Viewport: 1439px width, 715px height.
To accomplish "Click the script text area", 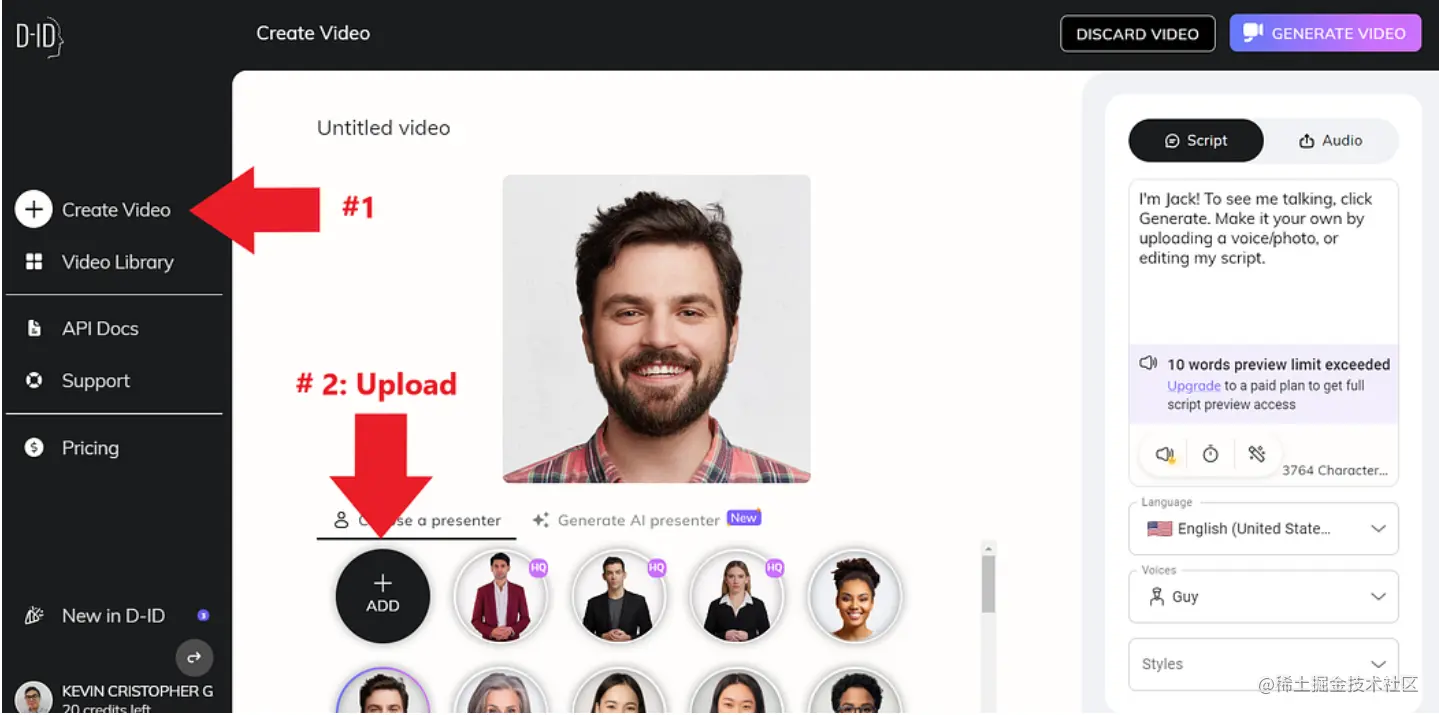I will [x=1263, y=260].
